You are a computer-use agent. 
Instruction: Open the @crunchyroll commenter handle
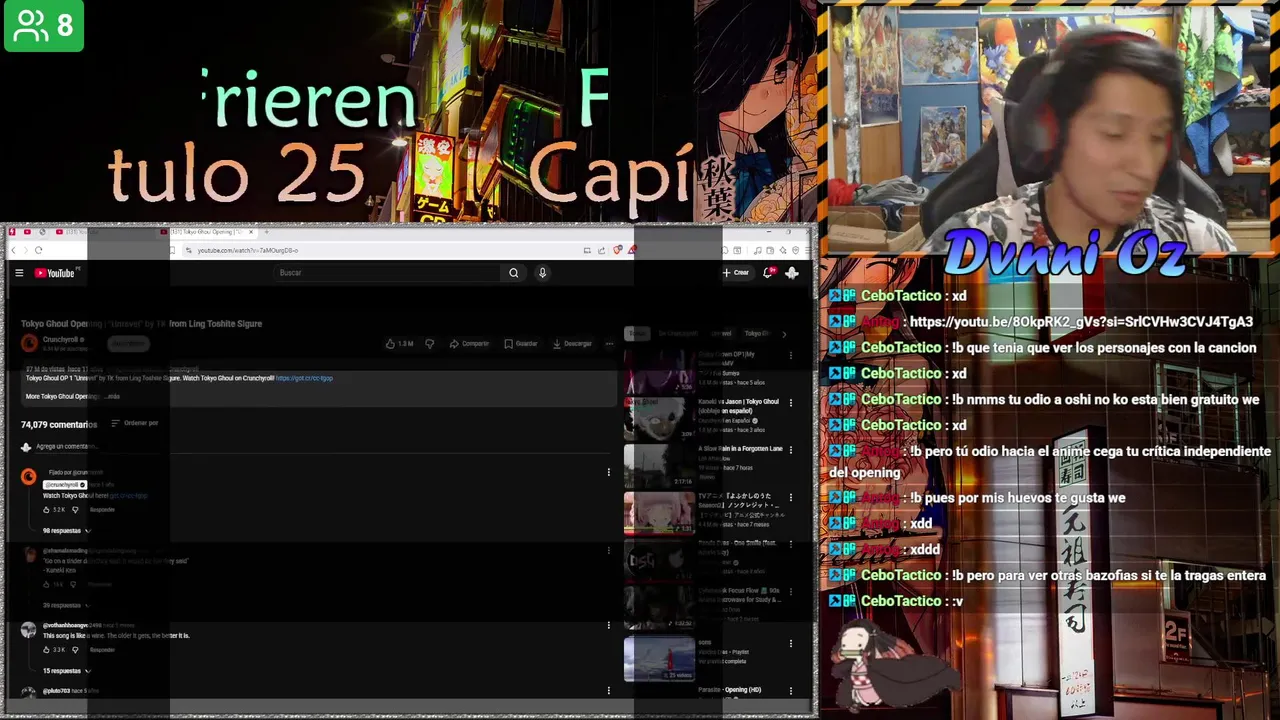tap(65, 485)
